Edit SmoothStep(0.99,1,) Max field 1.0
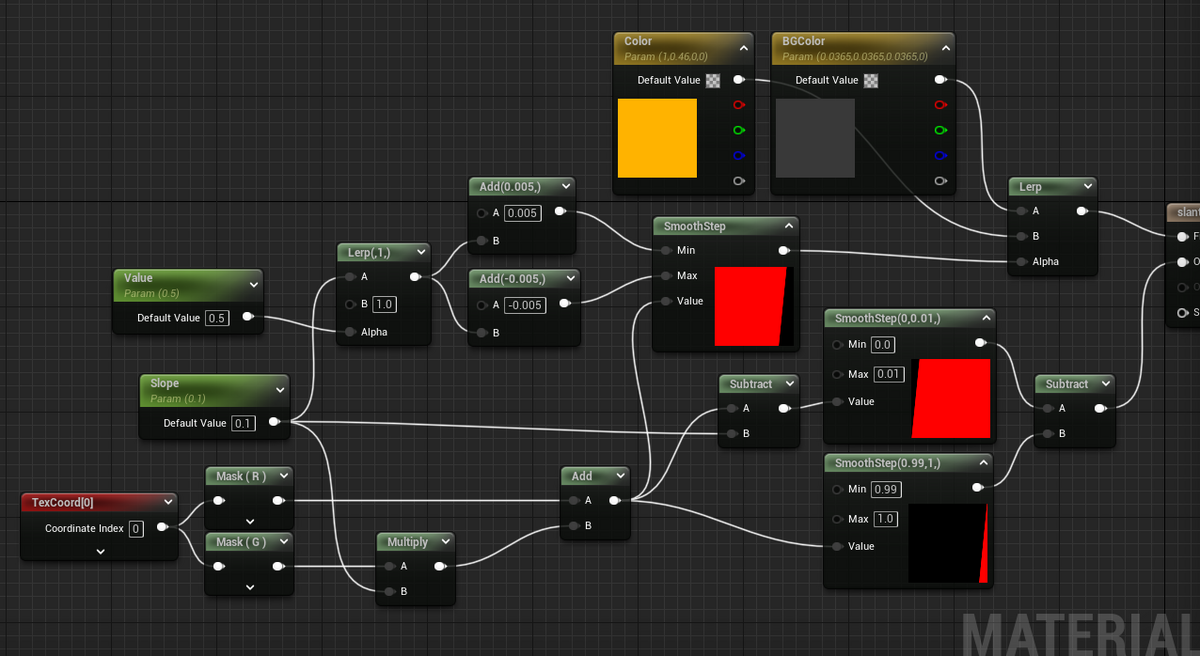The width and height of the screenshot is (1200, 656). pyautogui.click(x=885, y=519)
